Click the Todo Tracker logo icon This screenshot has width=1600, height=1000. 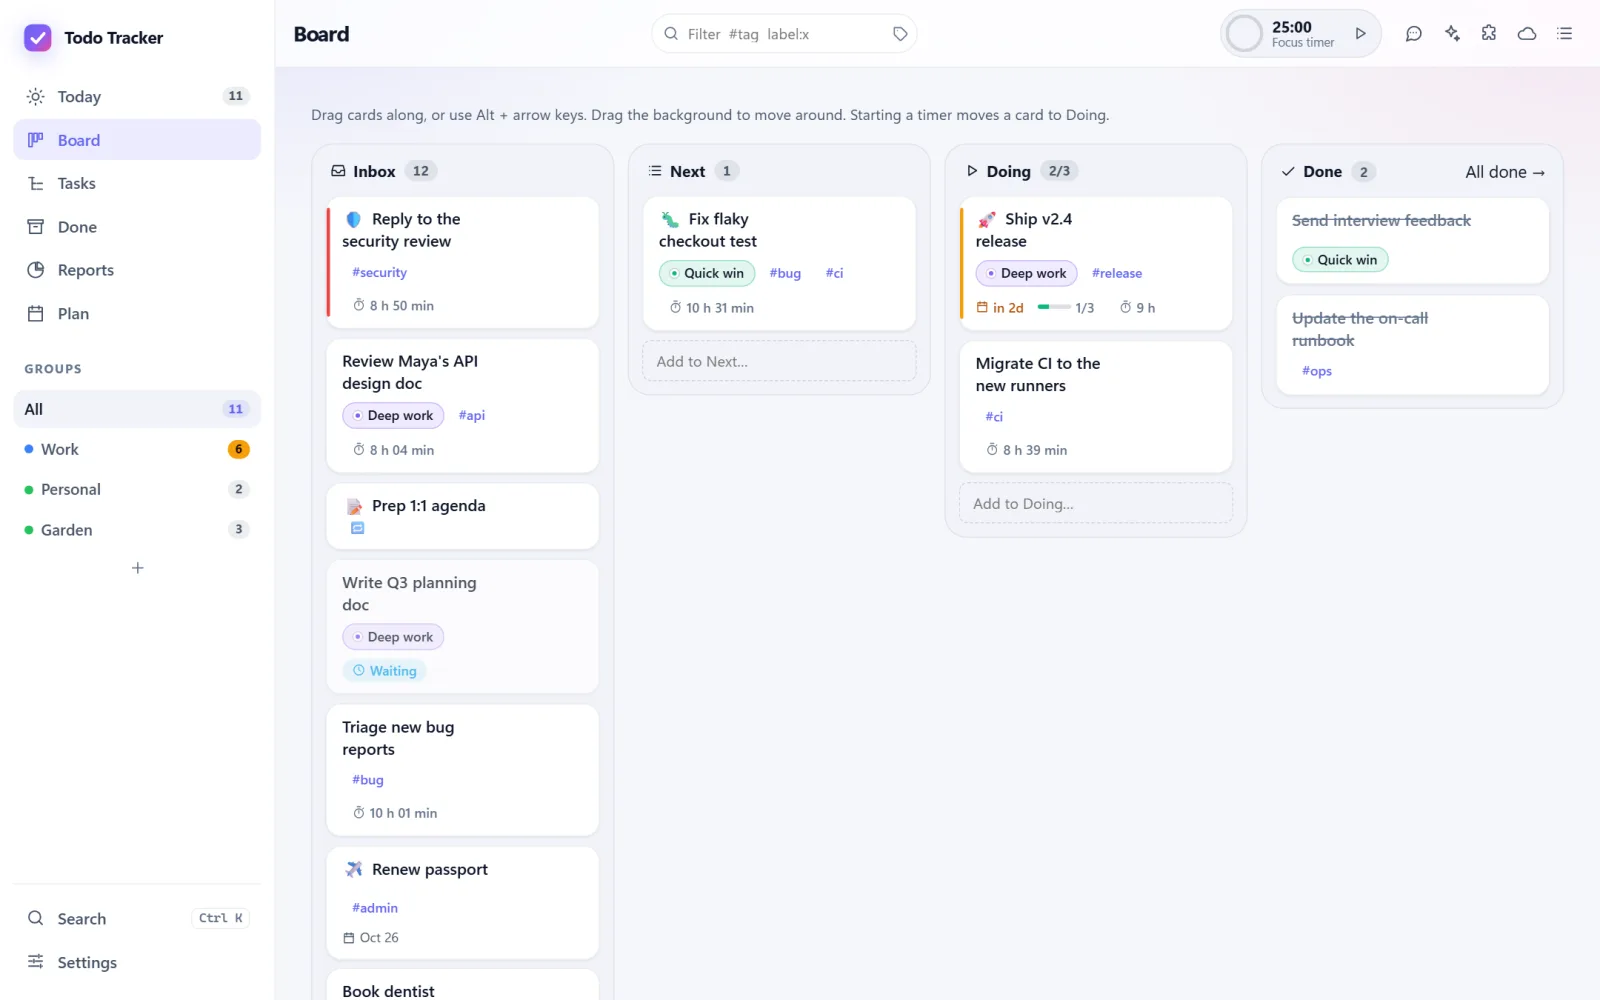click(38, 38)
